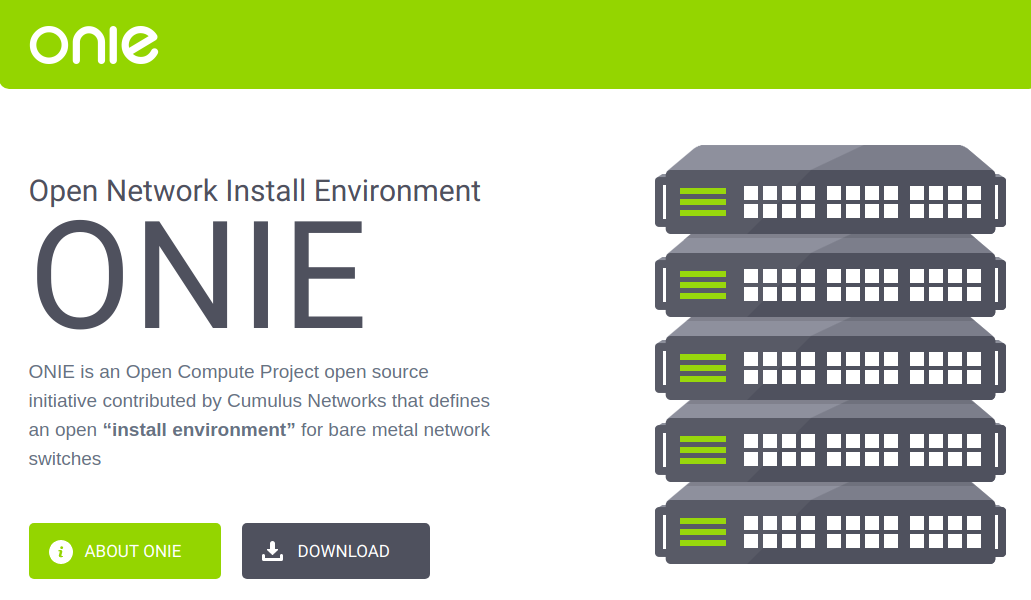The height and width of the screenshot is (600, 1031).
Task: Click the info icon on About ONIE
Action: click(x=61, y=551)
